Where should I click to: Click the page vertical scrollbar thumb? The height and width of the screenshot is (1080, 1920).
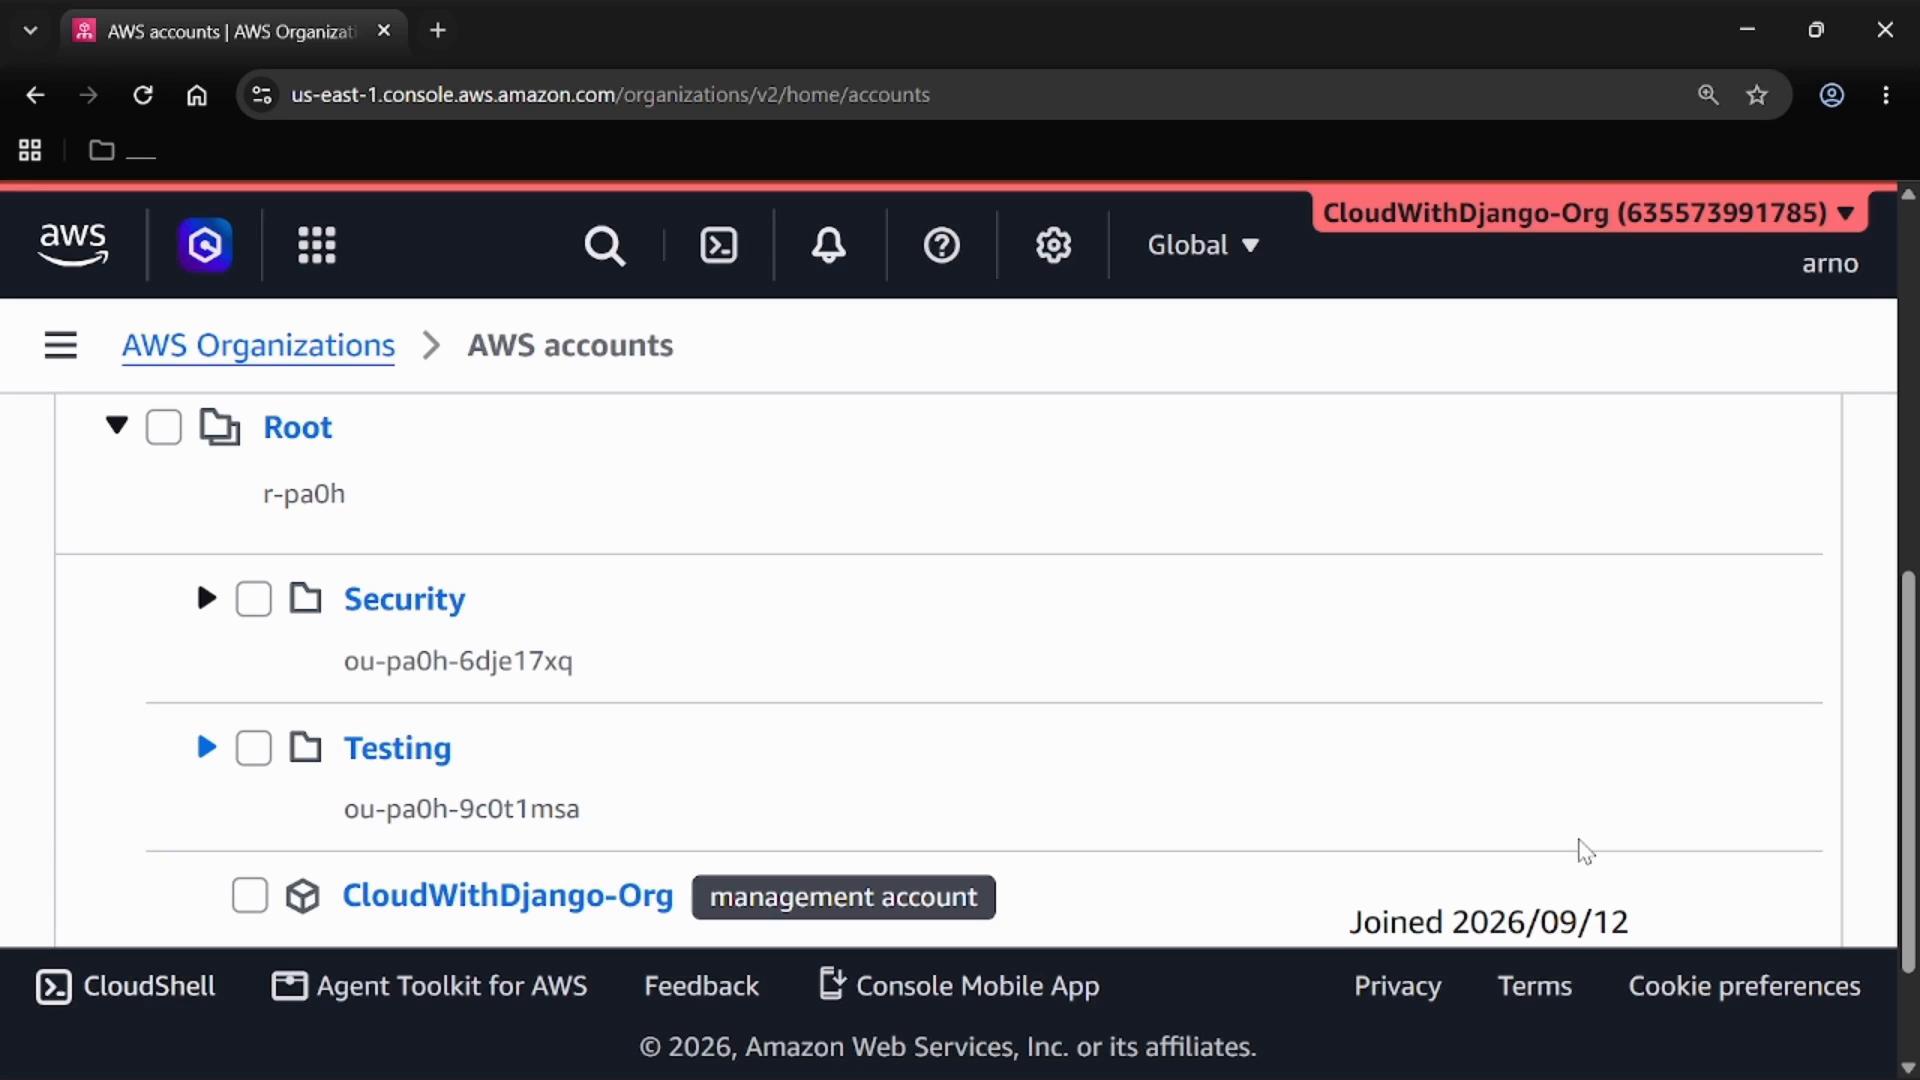coord(1908,770)
